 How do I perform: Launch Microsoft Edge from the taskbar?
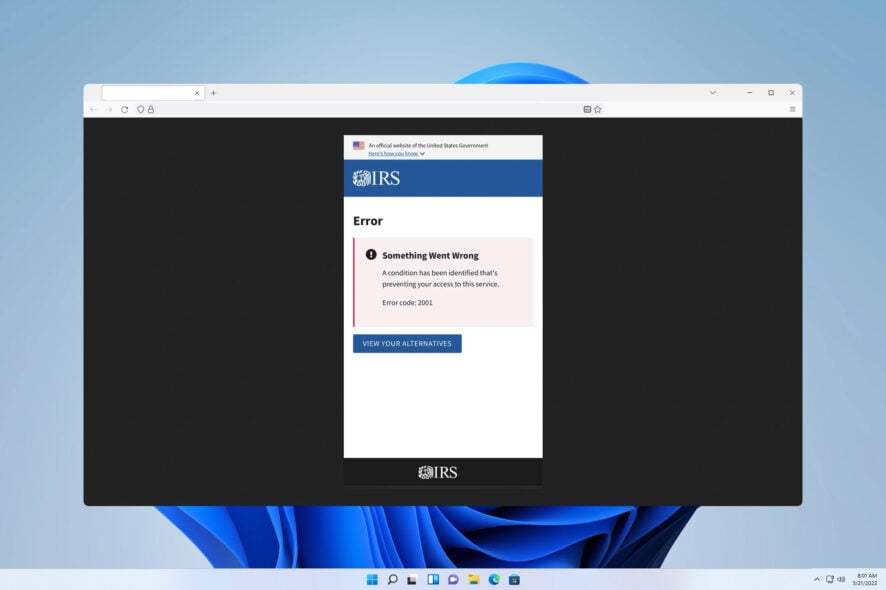tap(494, 579)
